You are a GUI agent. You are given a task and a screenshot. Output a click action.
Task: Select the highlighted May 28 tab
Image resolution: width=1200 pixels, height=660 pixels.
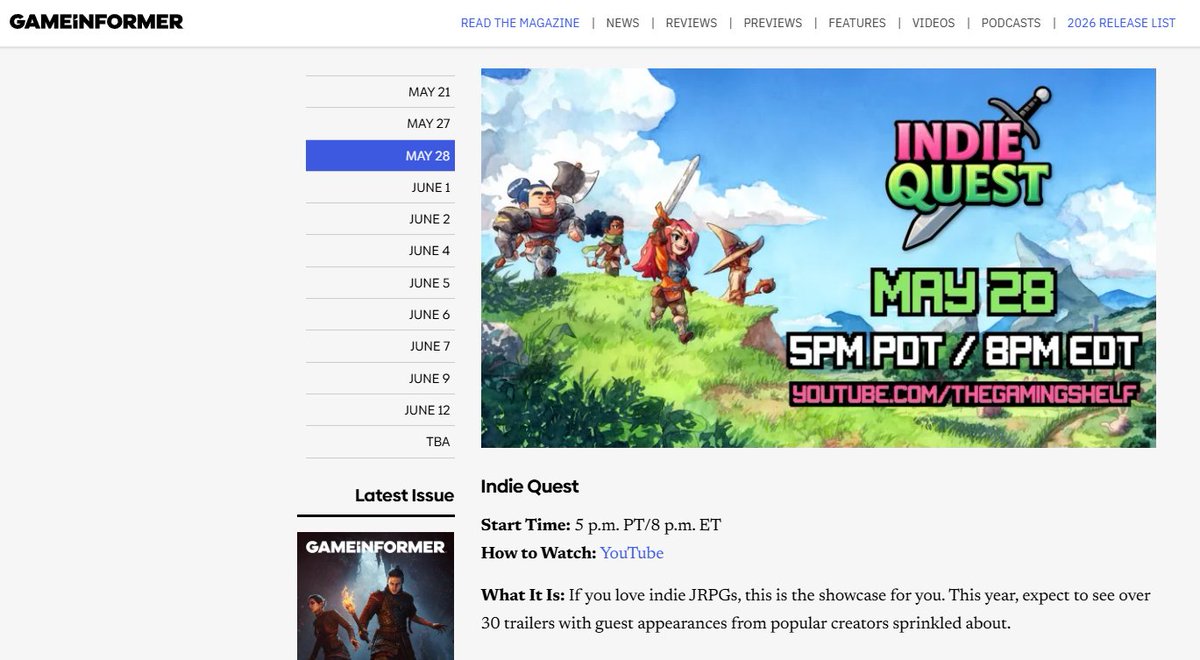coord(380,156)
